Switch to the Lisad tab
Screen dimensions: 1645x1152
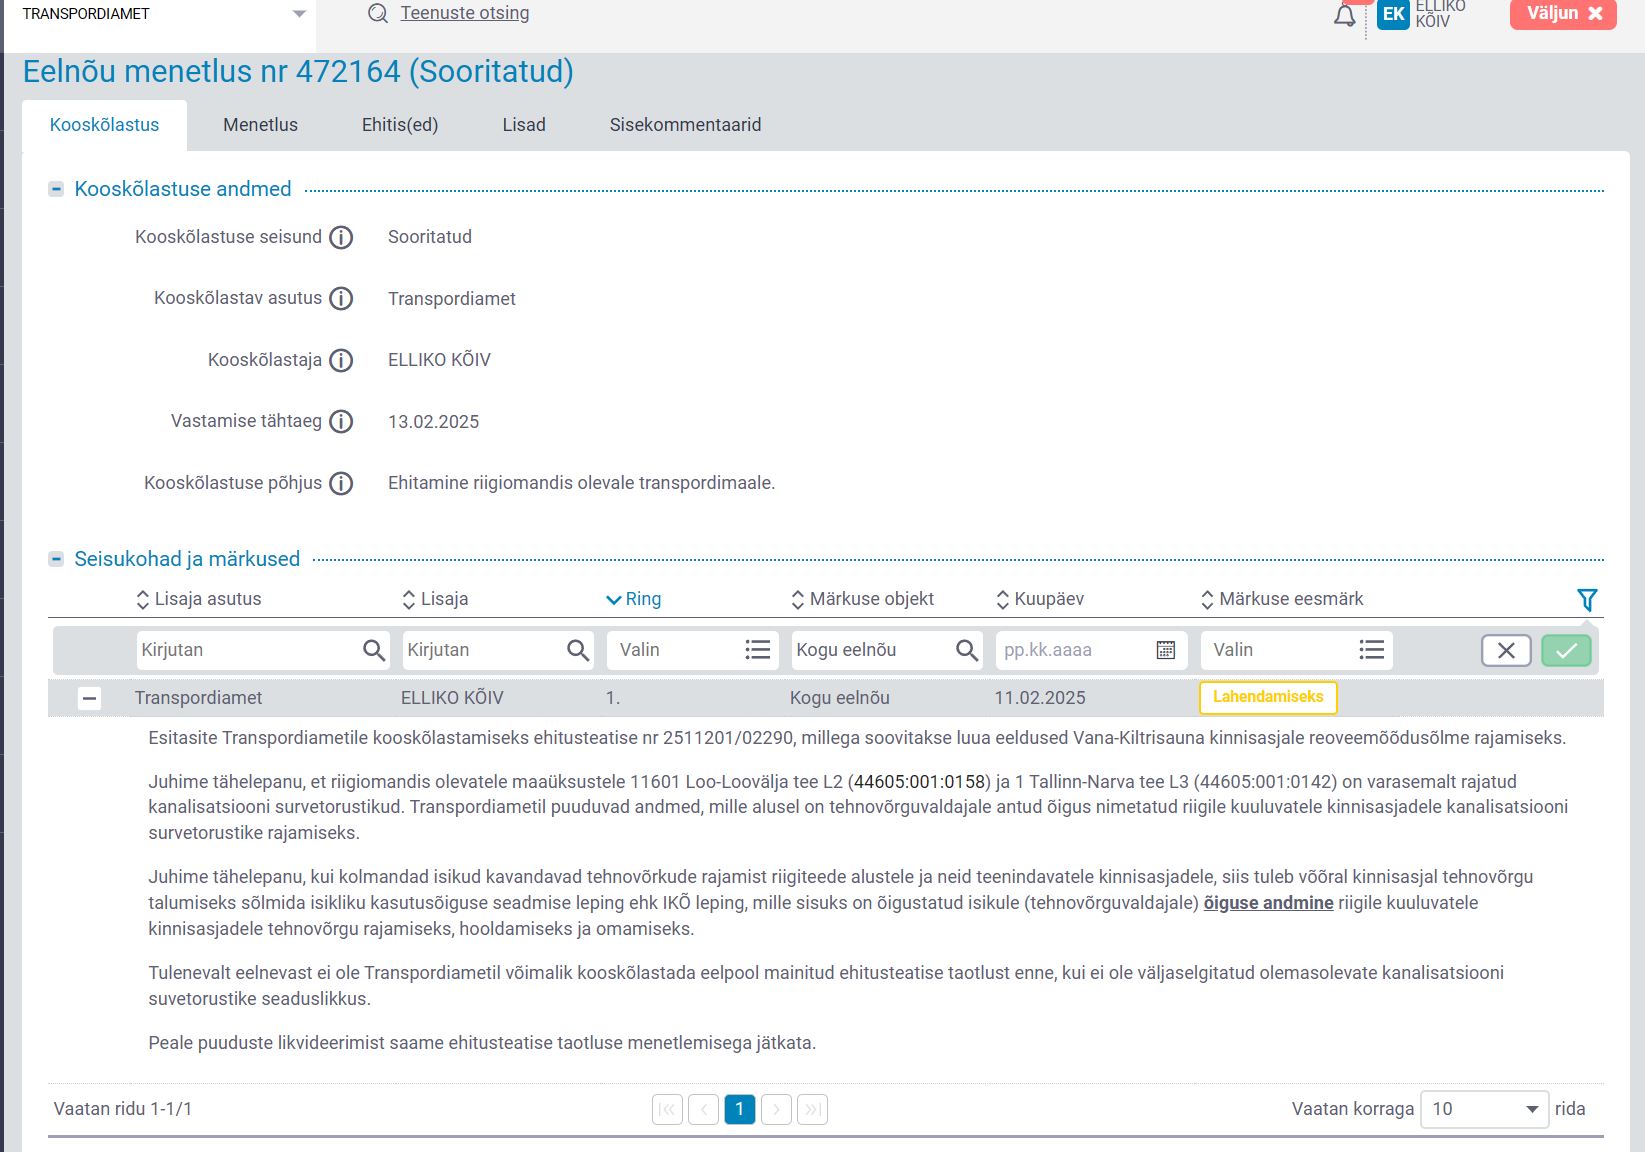(x=524, y=125)
